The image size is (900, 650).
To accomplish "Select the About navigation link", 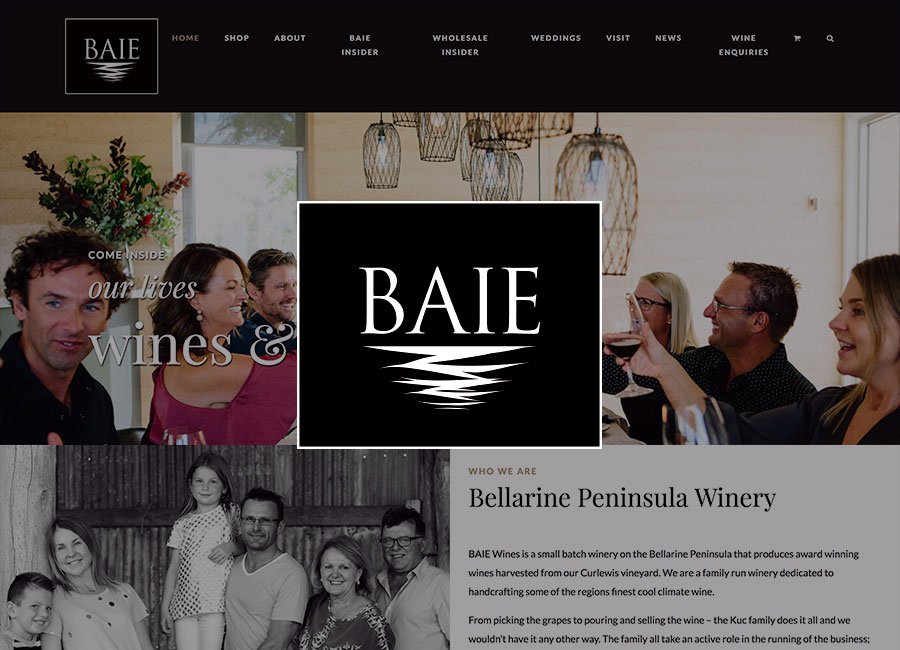I will tap(290, 38).
